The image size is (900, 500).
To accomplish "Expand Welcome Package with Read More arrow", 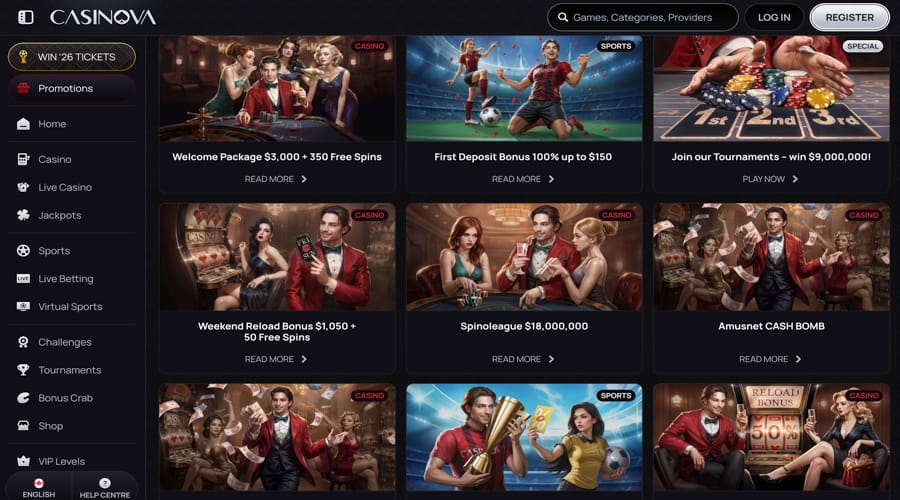I will [304, 179].
